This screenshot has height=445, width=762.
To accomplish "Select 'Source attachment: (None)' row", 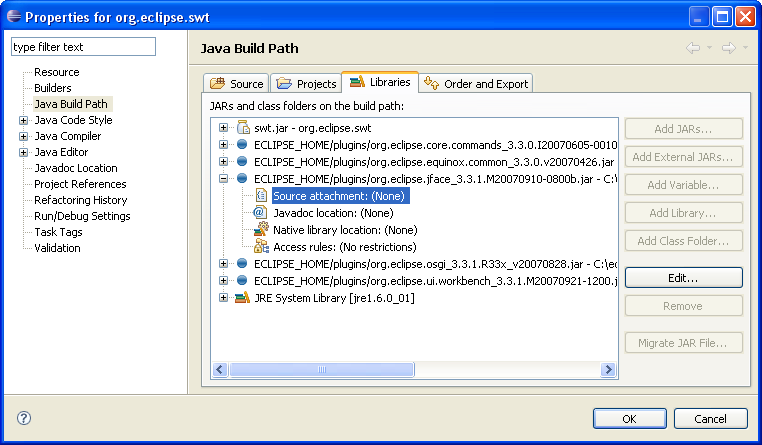I will [x=340, y=196].
